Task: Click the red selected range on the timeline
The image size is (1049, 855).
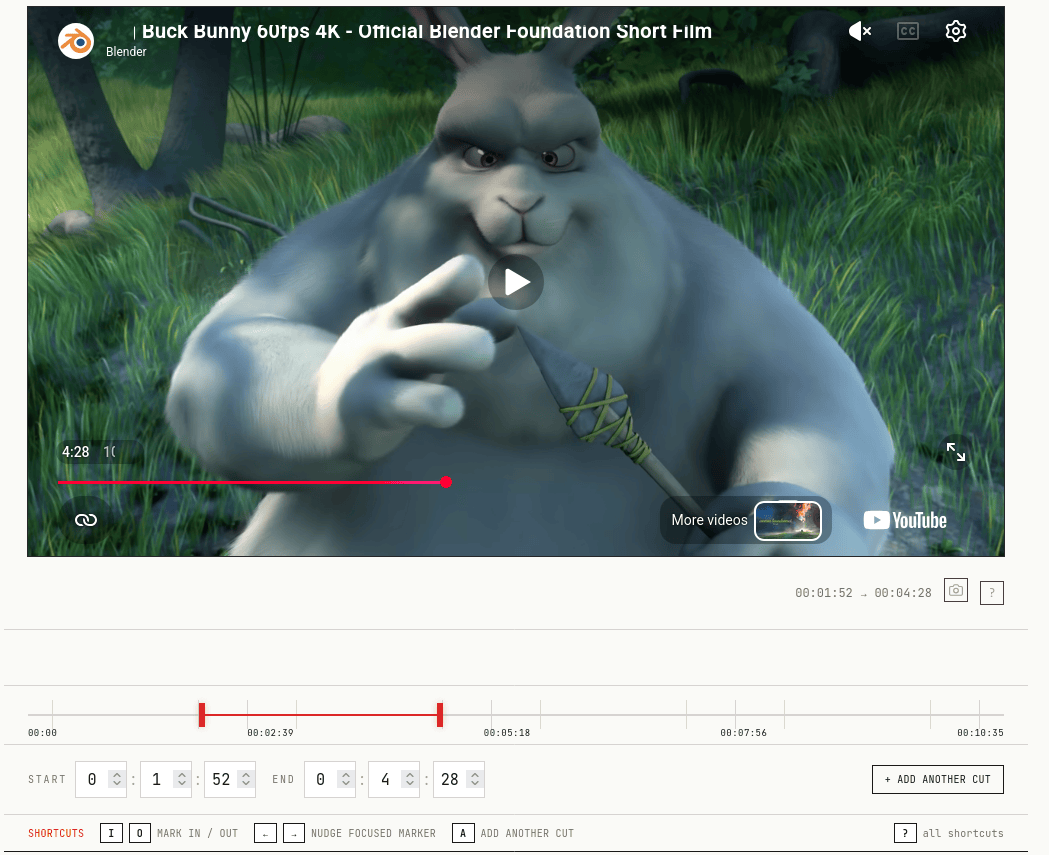Action: [320, 715]
